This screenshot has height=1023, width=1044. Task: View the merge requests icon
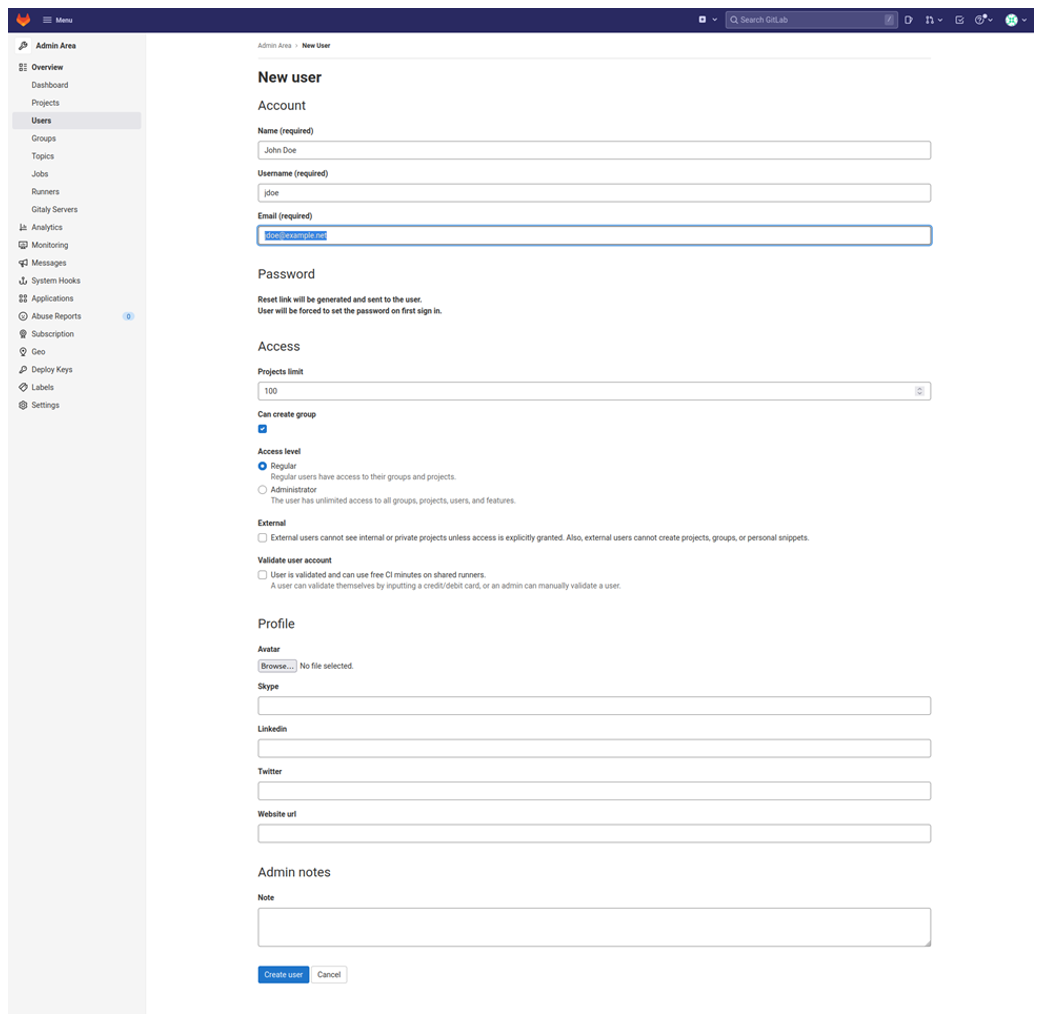coord(929,19)
